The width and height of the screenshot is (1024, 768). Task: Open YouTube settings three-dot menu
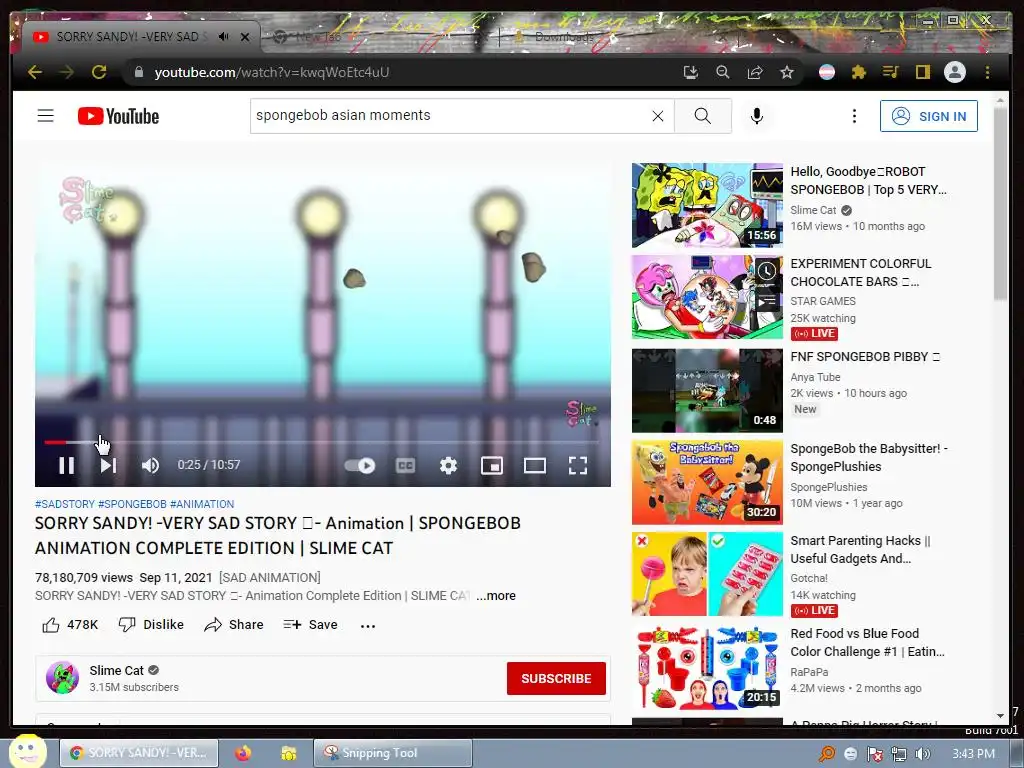[x=854, y=116]
